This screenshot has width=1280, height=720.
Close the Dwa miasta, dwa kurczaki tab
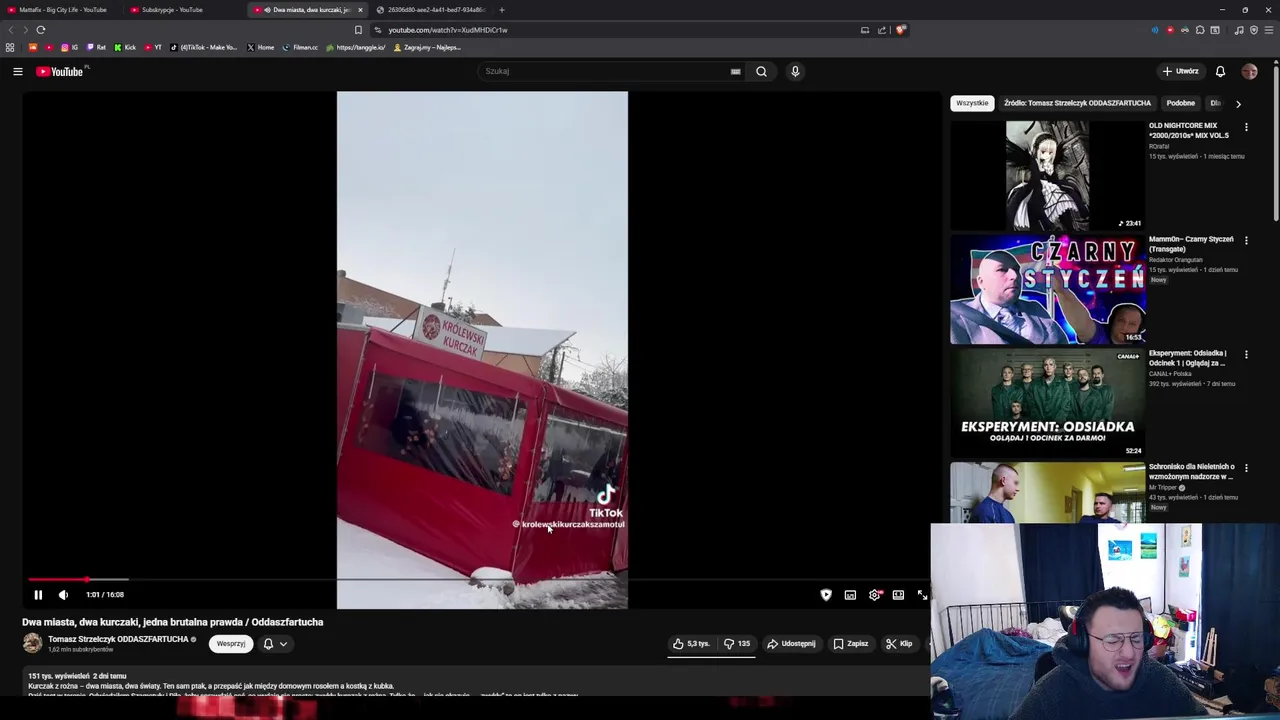[360, 10]
